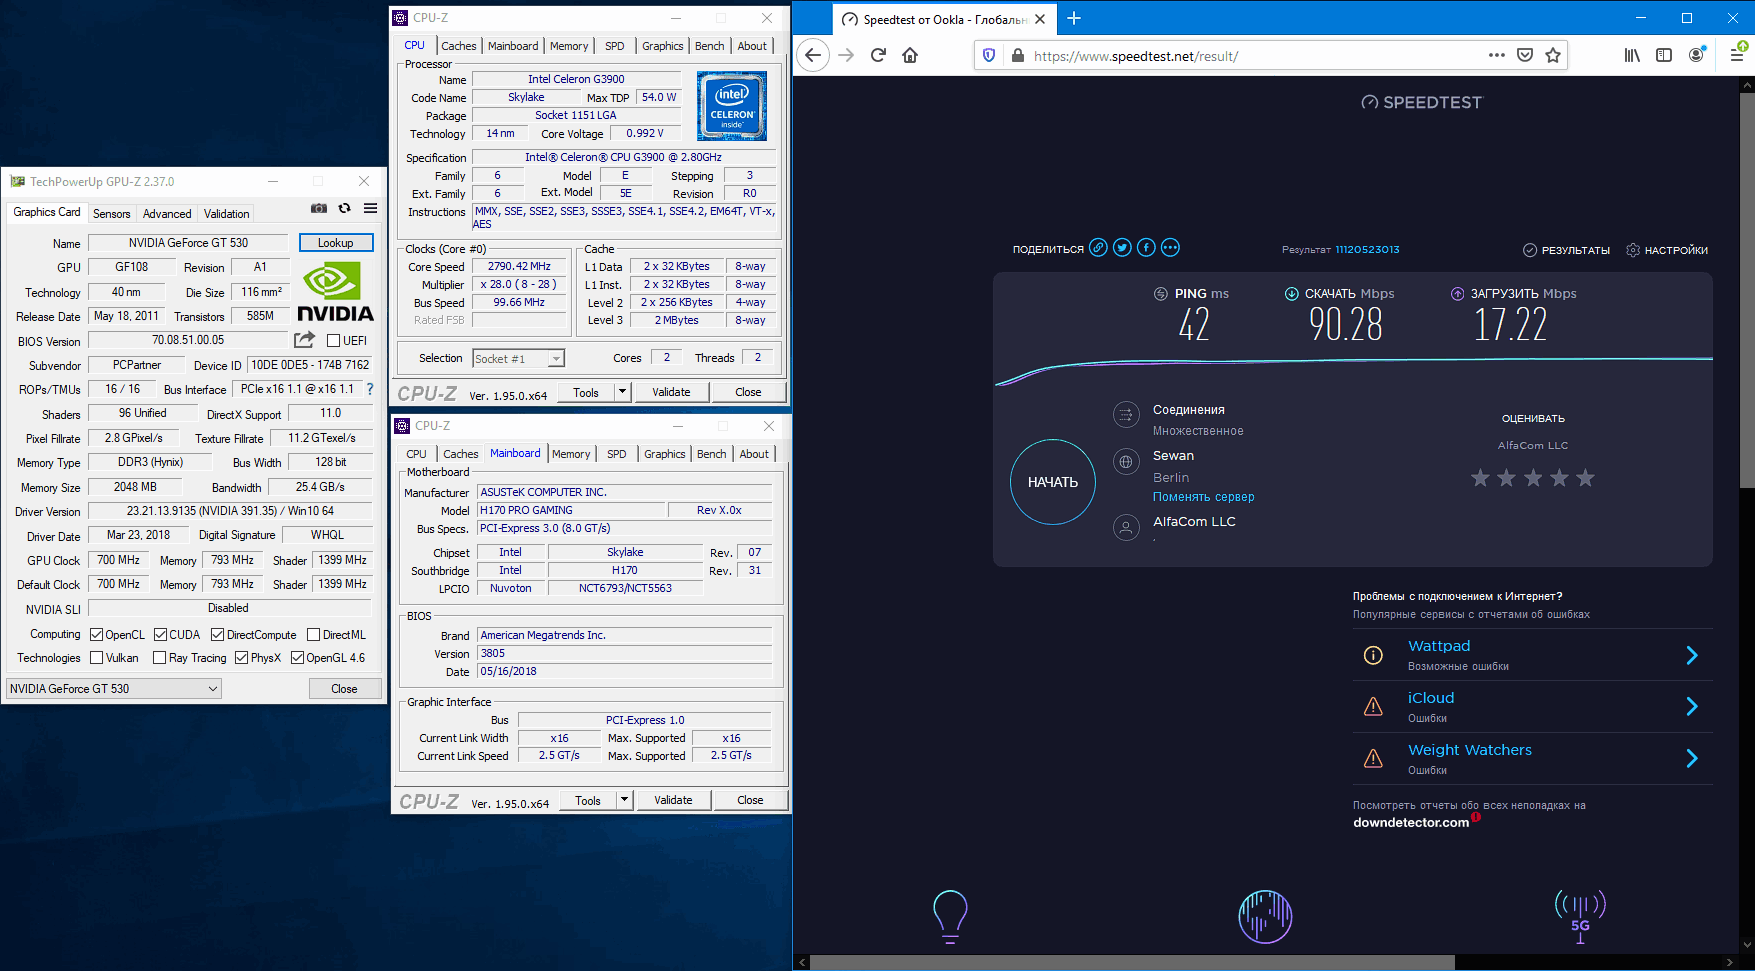This screenshot has width=1755, height=971.
Task: Click the GPU-Z screenshot camera icon
Action: pos(318,208)
